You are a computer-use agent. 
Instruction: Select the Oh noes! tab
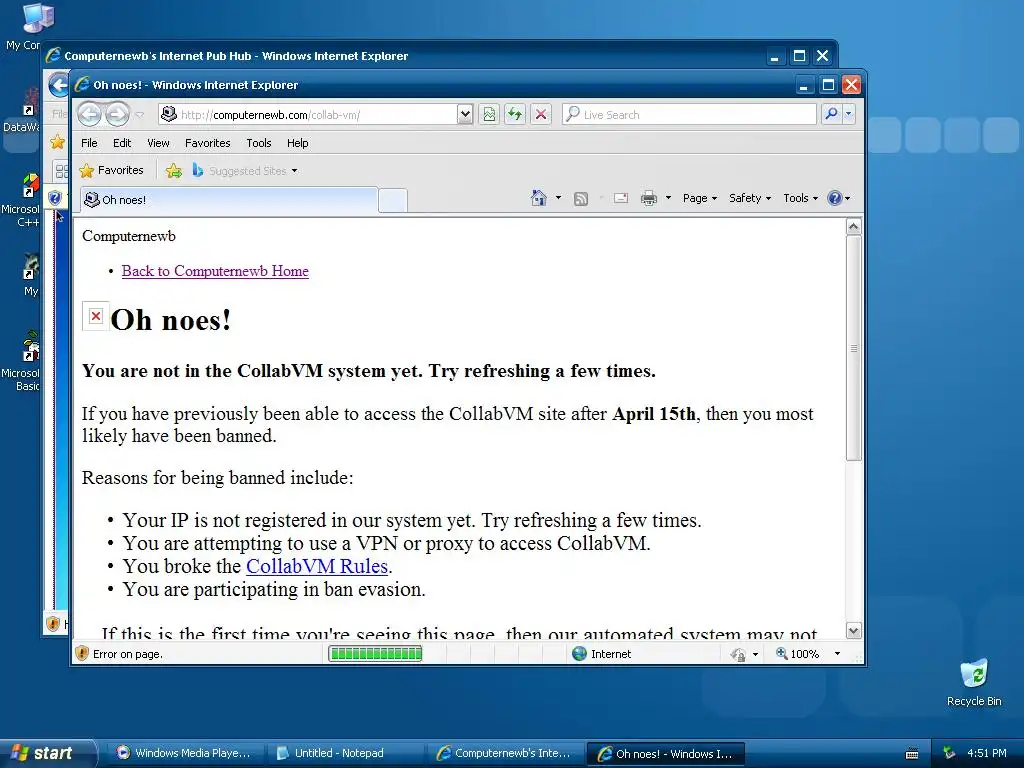click(x=229, y=200)
